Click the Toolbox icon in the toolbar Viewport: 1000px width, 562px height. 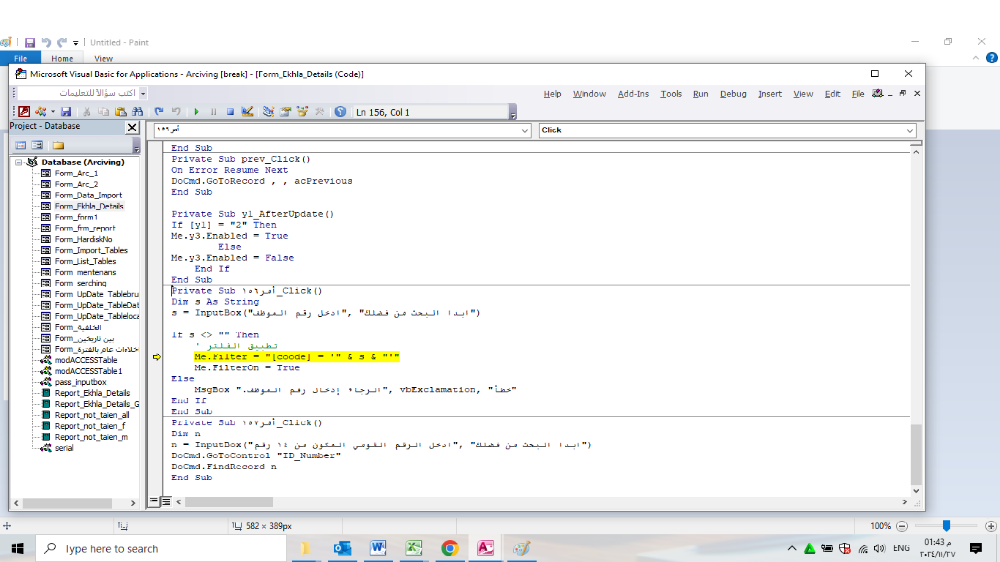click(320, 112)
